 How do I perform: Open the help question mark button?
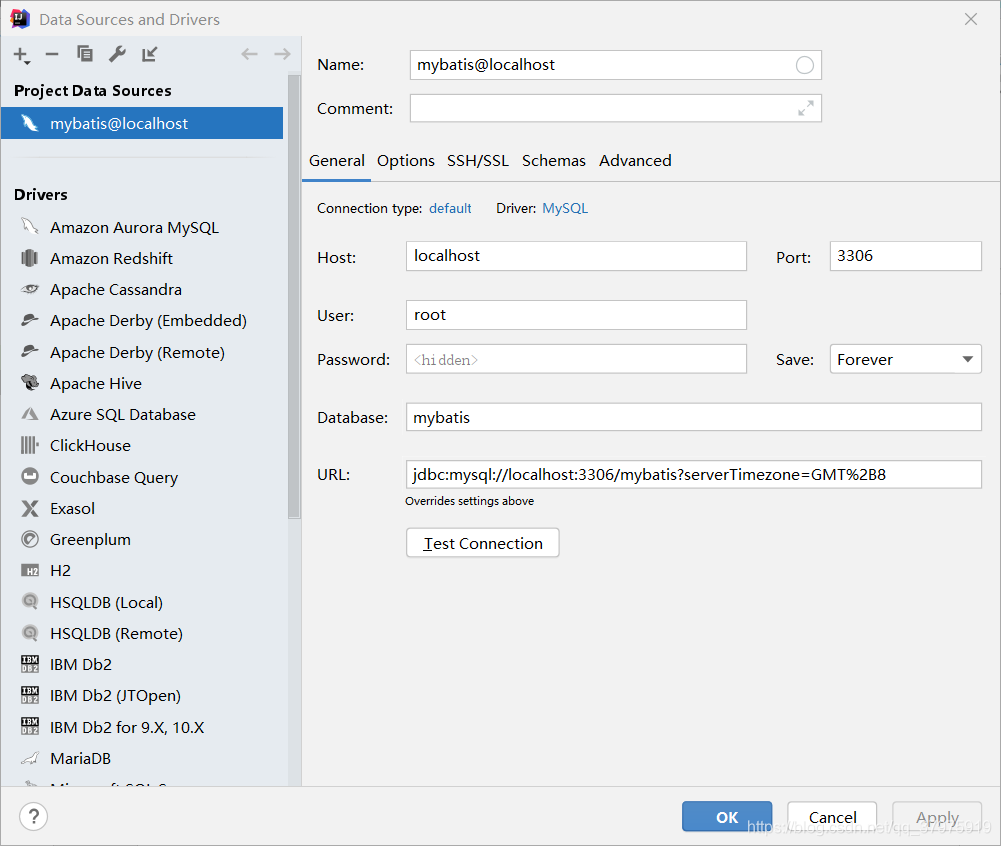(33, 816)
